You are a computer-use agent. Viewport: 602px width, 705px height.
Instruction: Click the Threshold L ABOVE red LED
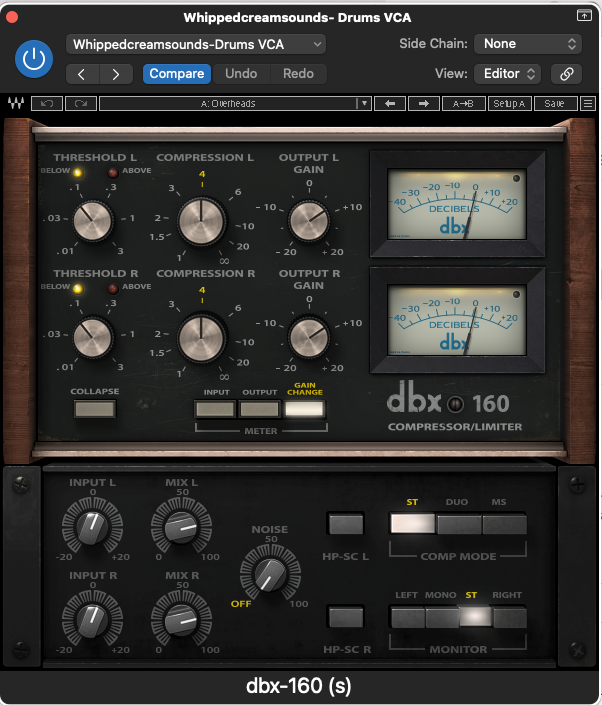(x=113, y=172)
